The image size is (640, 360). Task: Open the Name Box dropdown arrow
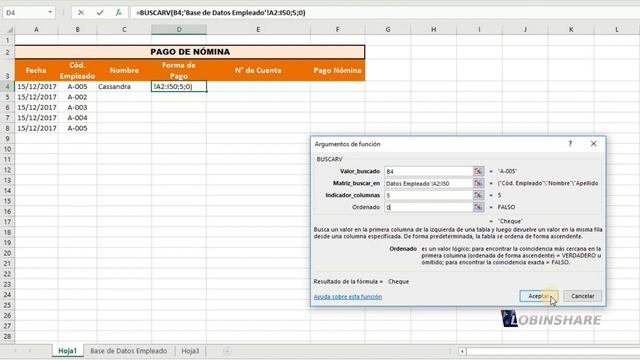click(x=50, y=13)
